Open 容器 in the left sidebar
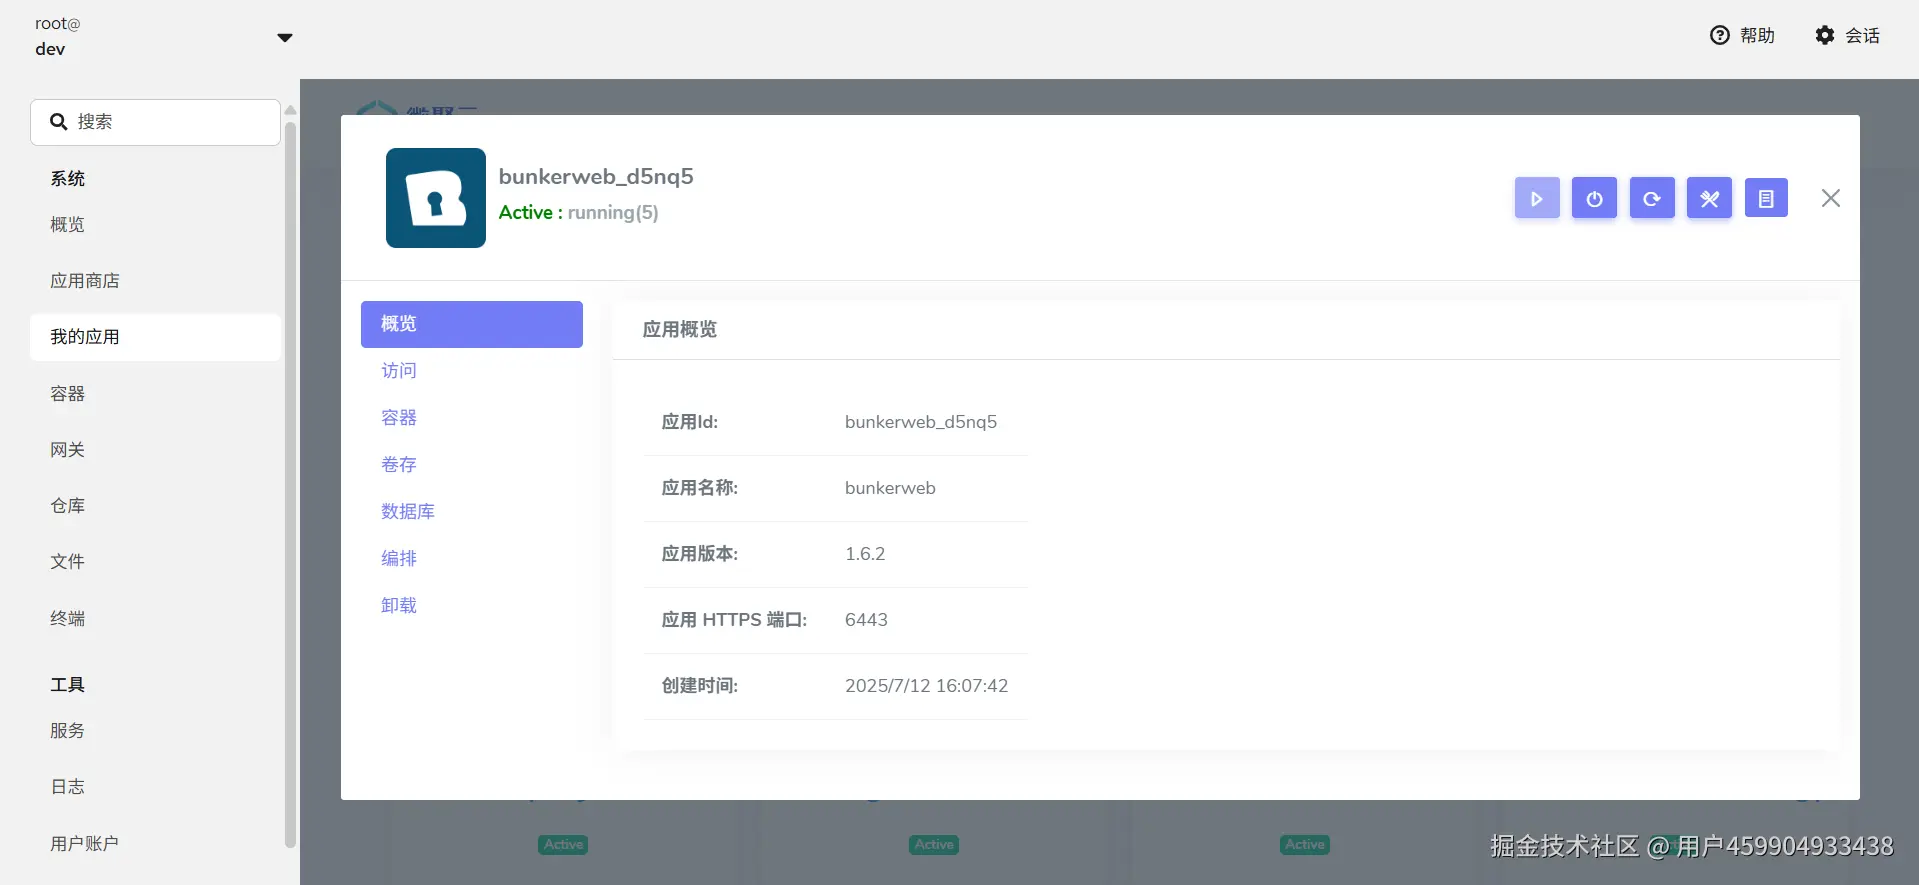Viewport: 1919px width, 885px height. pyautogui.click(x=156, y=394)
